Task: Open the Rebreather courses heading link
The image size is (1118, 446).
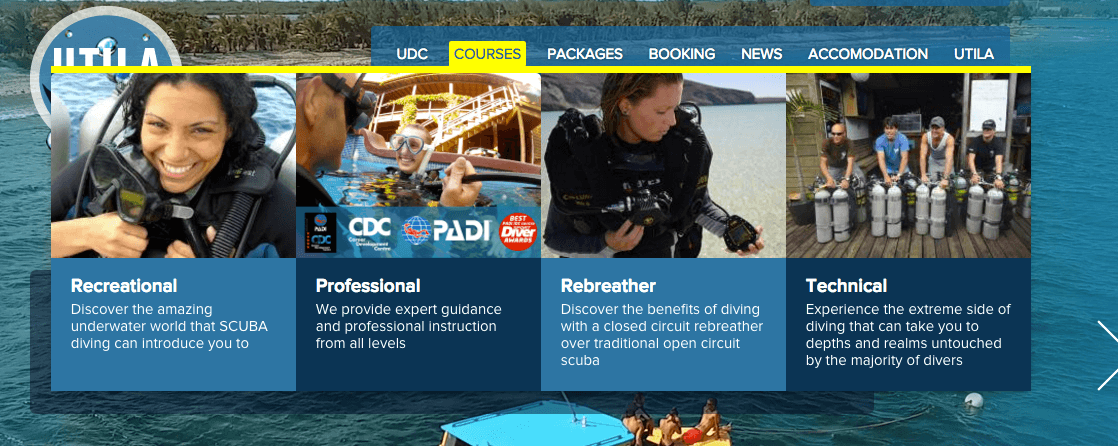Action: point(608,286)
